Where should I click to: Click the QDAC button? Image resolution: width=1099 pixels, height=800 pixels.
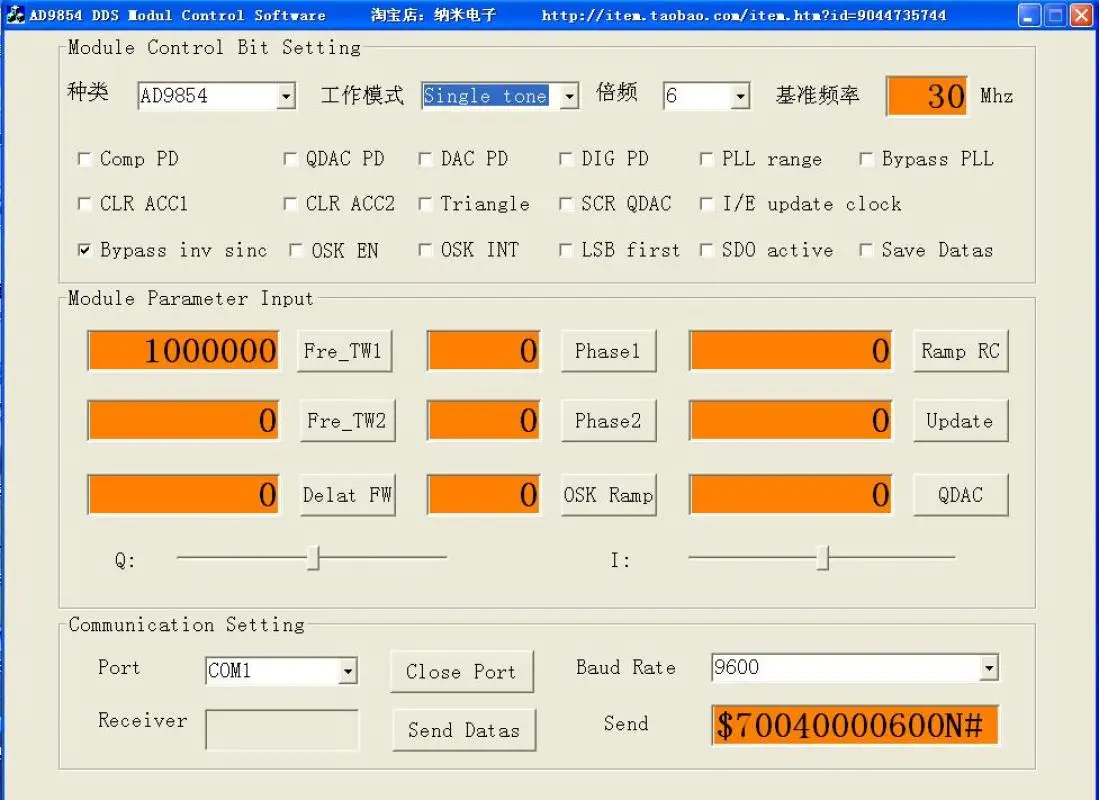(x=960, y=495)
